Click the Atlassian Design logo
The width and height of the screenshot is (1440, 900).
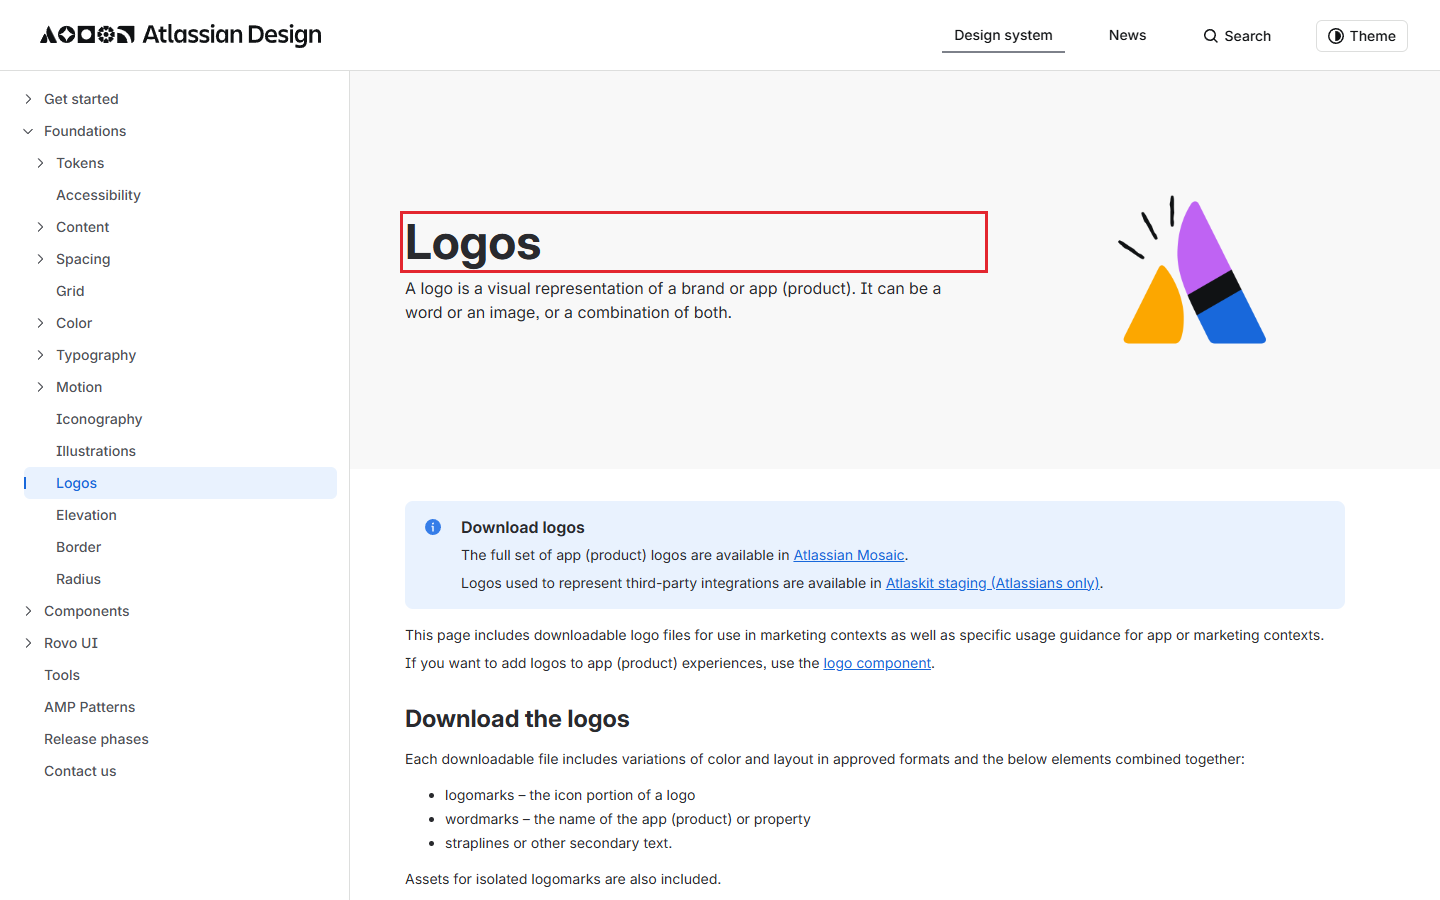[x=181, y=35]
